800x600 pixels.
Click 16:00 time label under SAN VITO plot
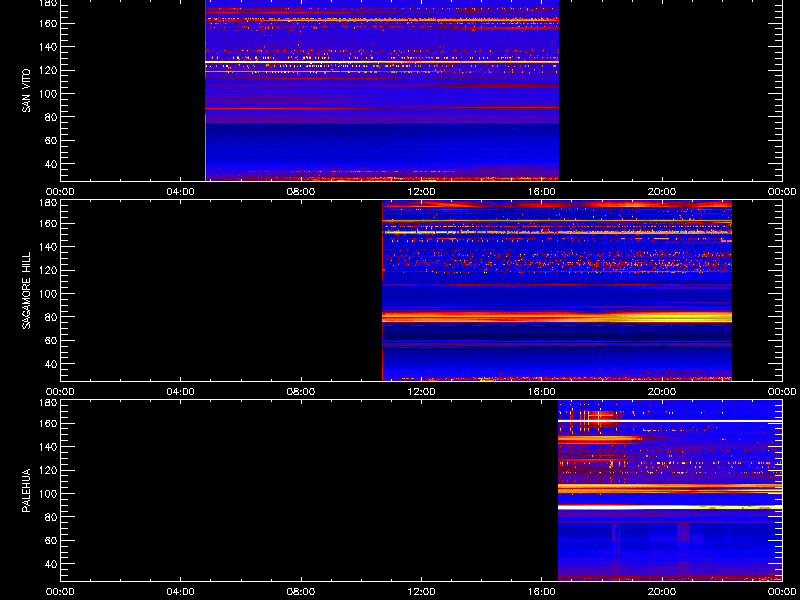pos(542,192)
